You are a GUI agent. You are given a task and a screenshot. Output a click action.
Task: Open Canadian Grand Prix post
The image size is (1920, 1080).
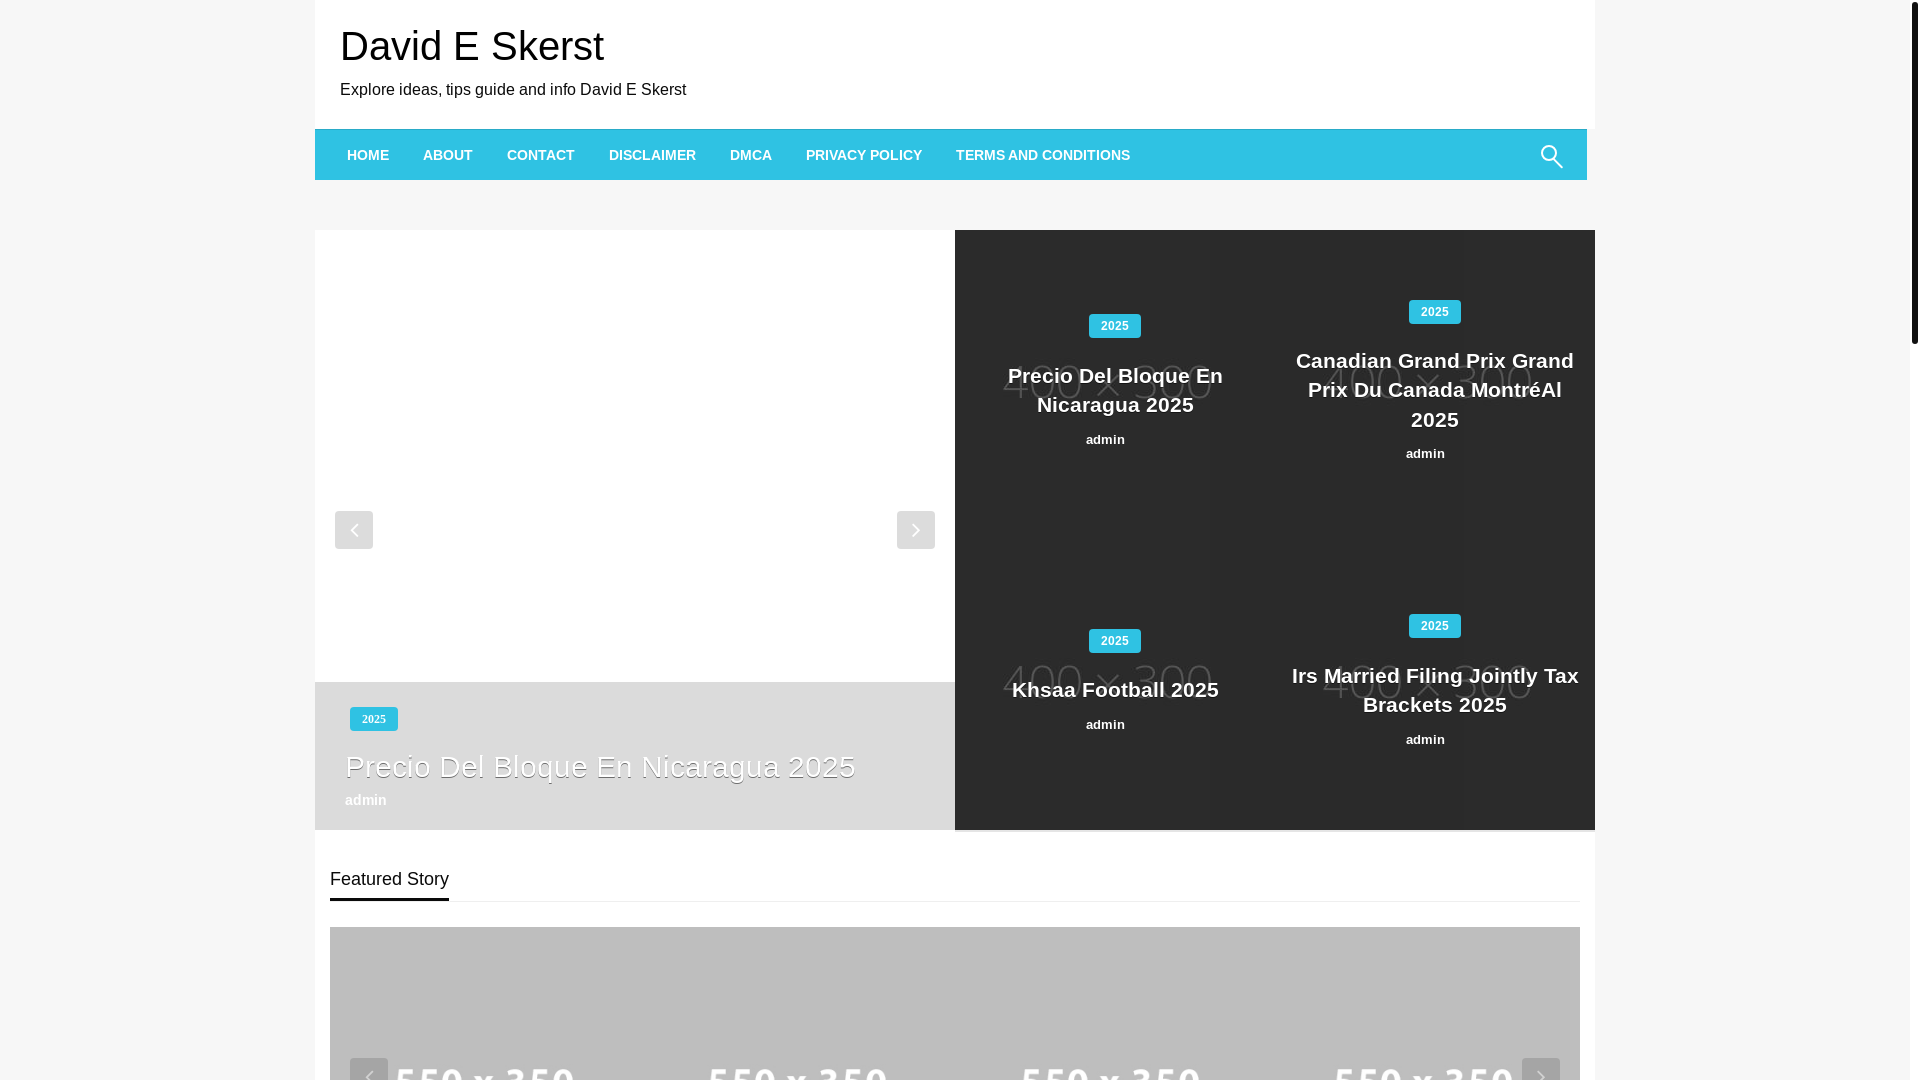pos(1435,390)
